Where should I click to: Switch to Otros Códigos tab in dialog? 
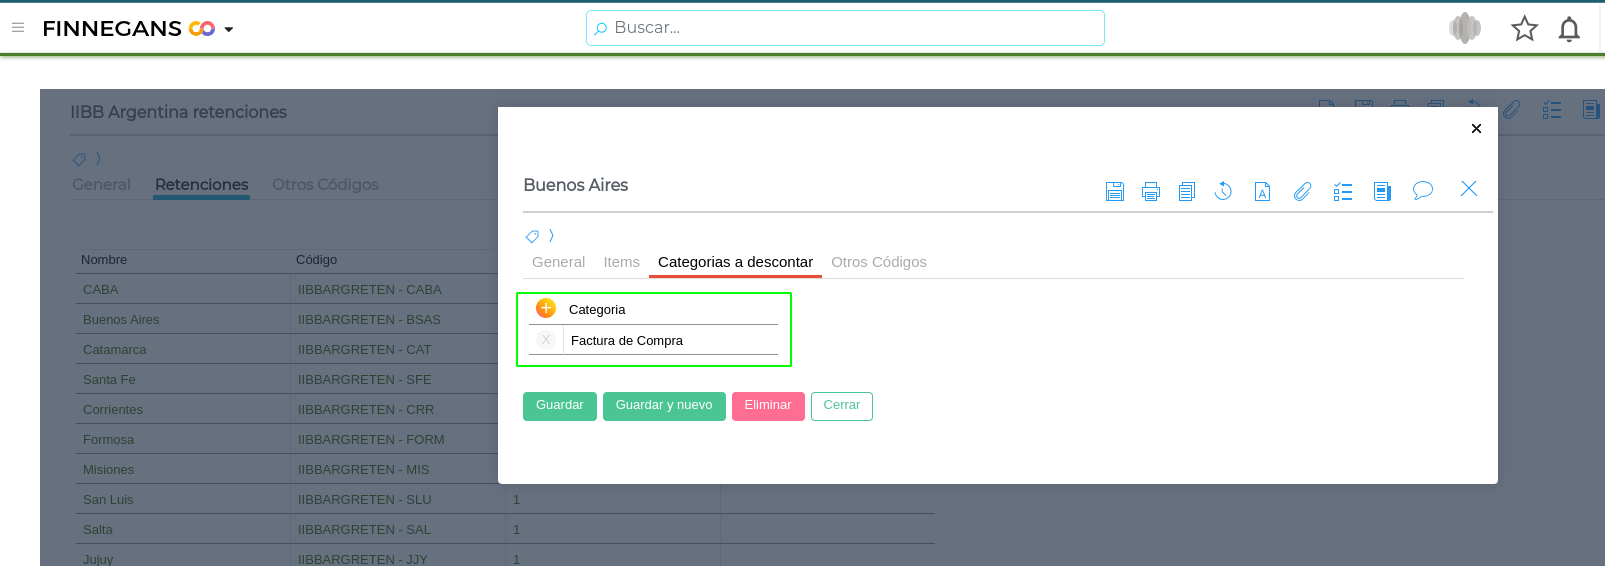point(879,262)
